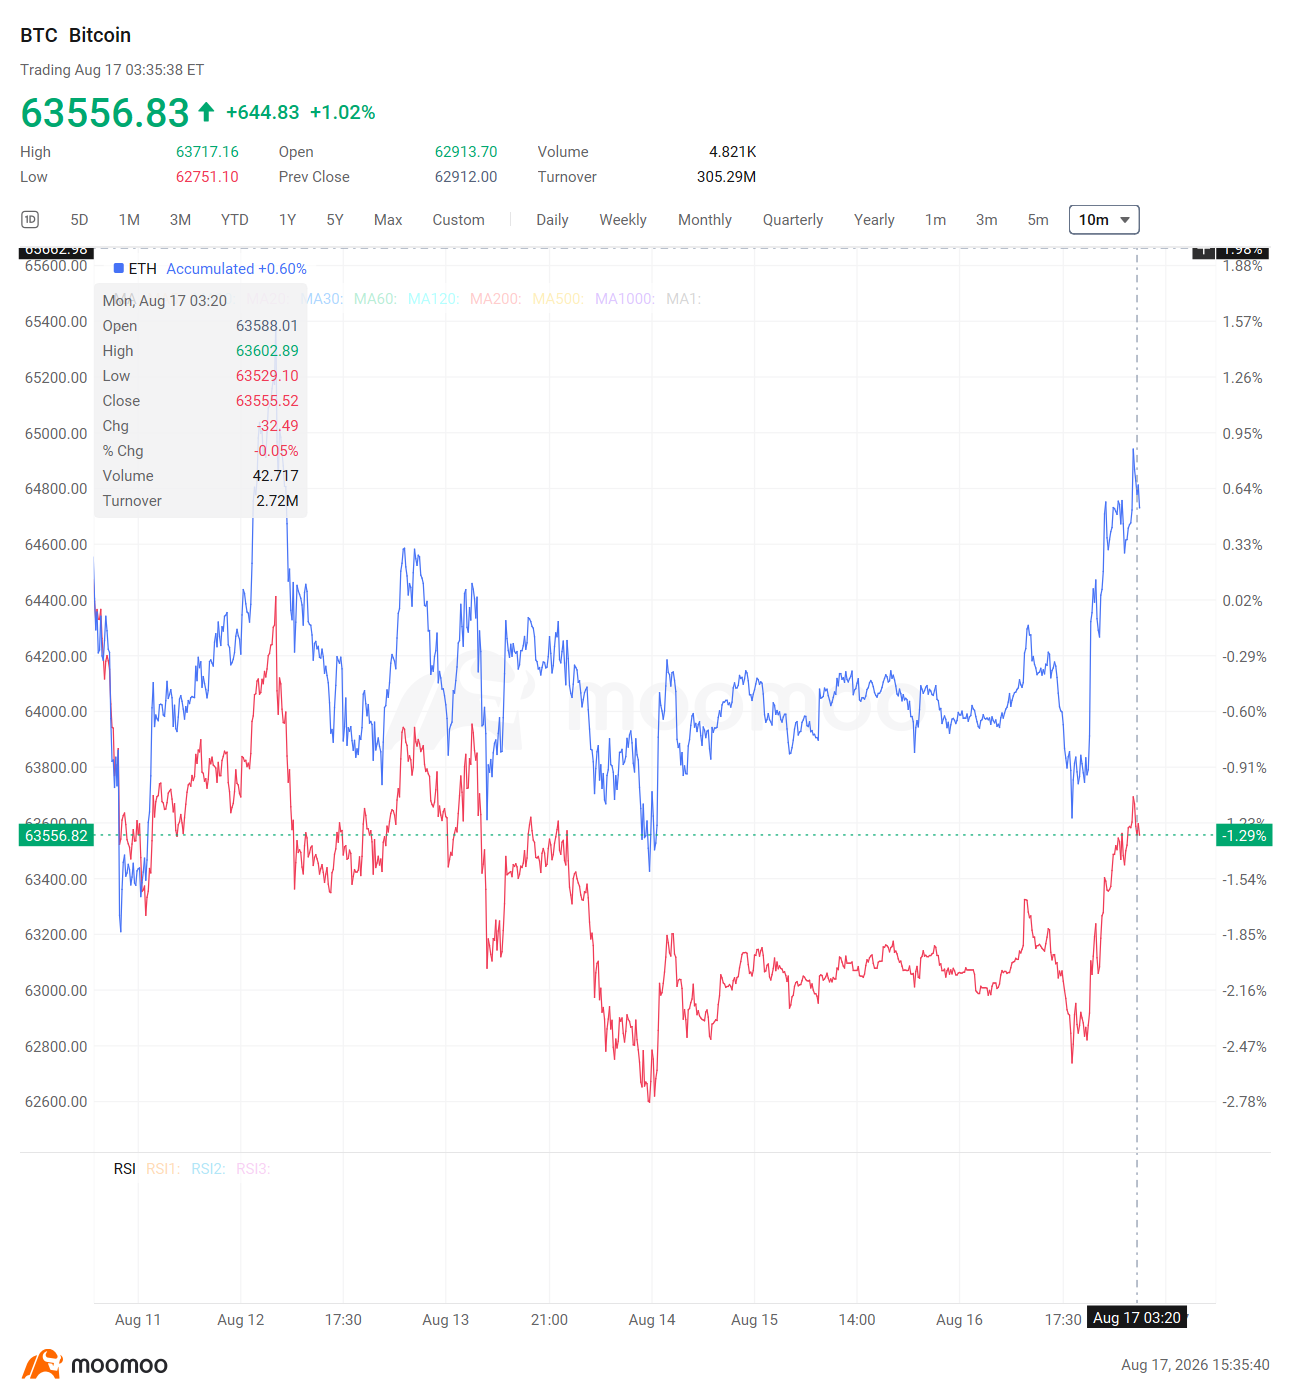
Task: Click the Aug 17 03:20 time marker
Action: click(1137, 1318)
